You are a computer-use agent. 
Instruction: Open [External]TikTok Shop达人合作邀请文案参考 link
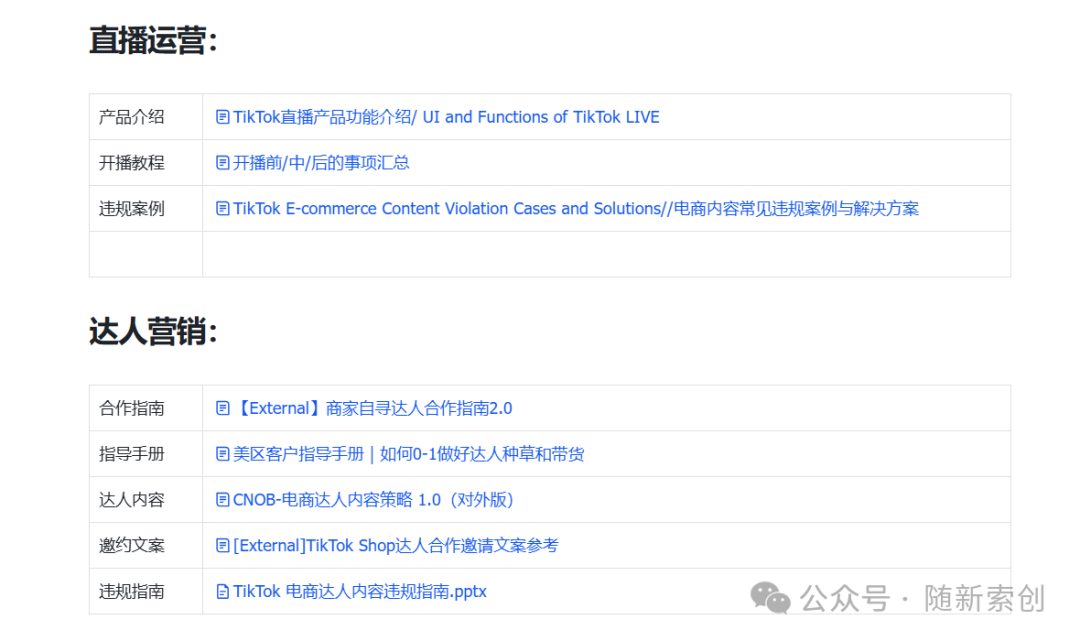395,545
